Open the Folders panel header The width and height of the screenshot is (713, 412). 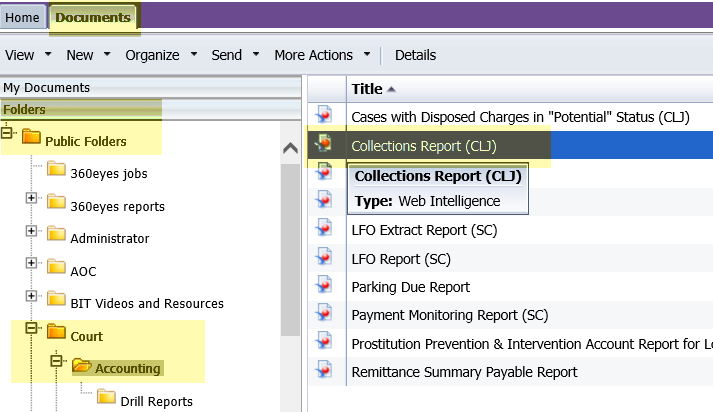[150, 110]
